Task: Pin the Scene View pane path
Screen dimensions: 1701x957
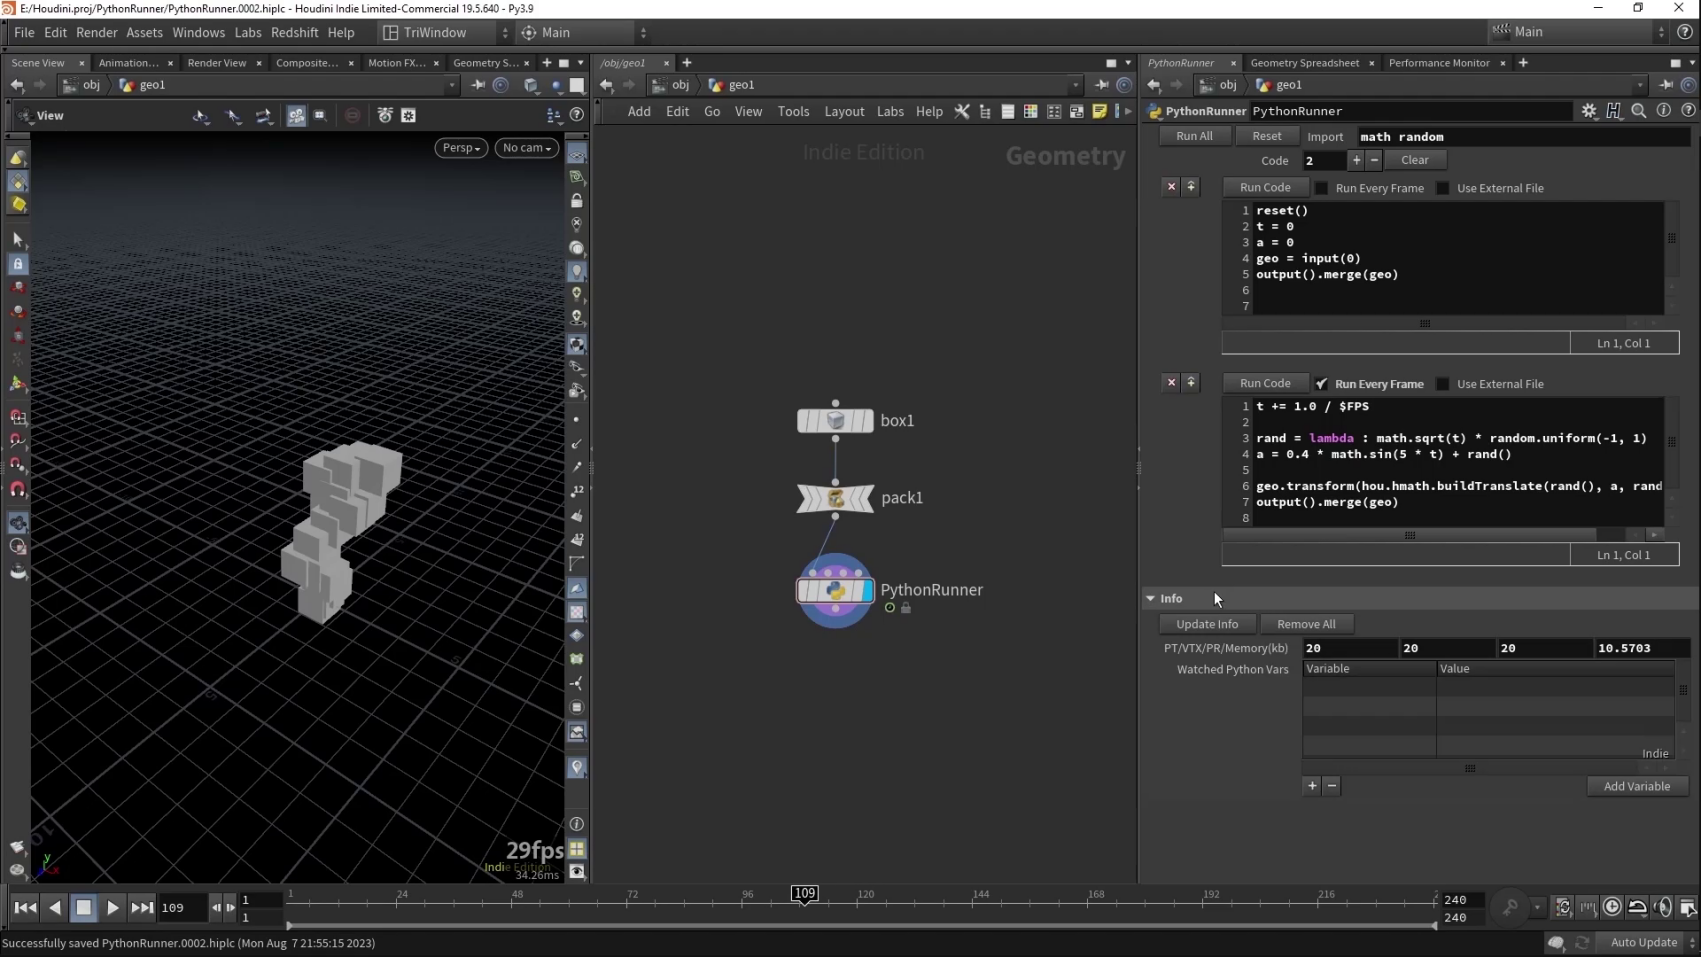Action: tap(478, 85)
